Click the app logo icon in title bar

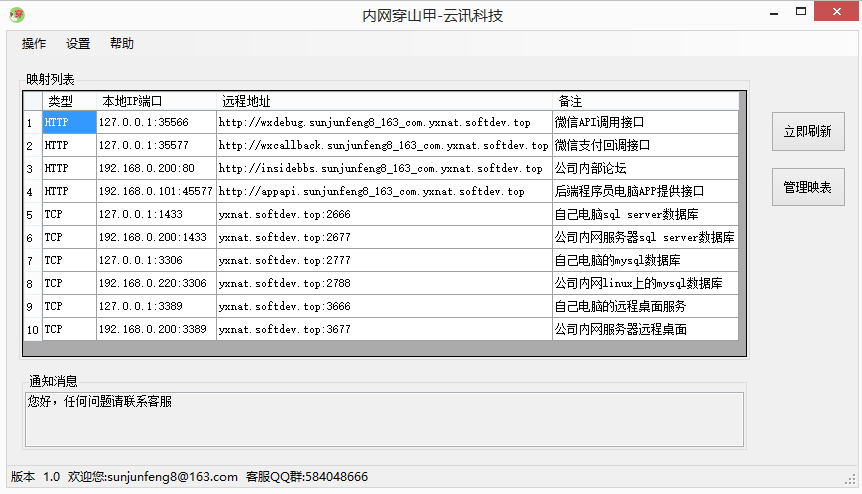pos(17,15)
